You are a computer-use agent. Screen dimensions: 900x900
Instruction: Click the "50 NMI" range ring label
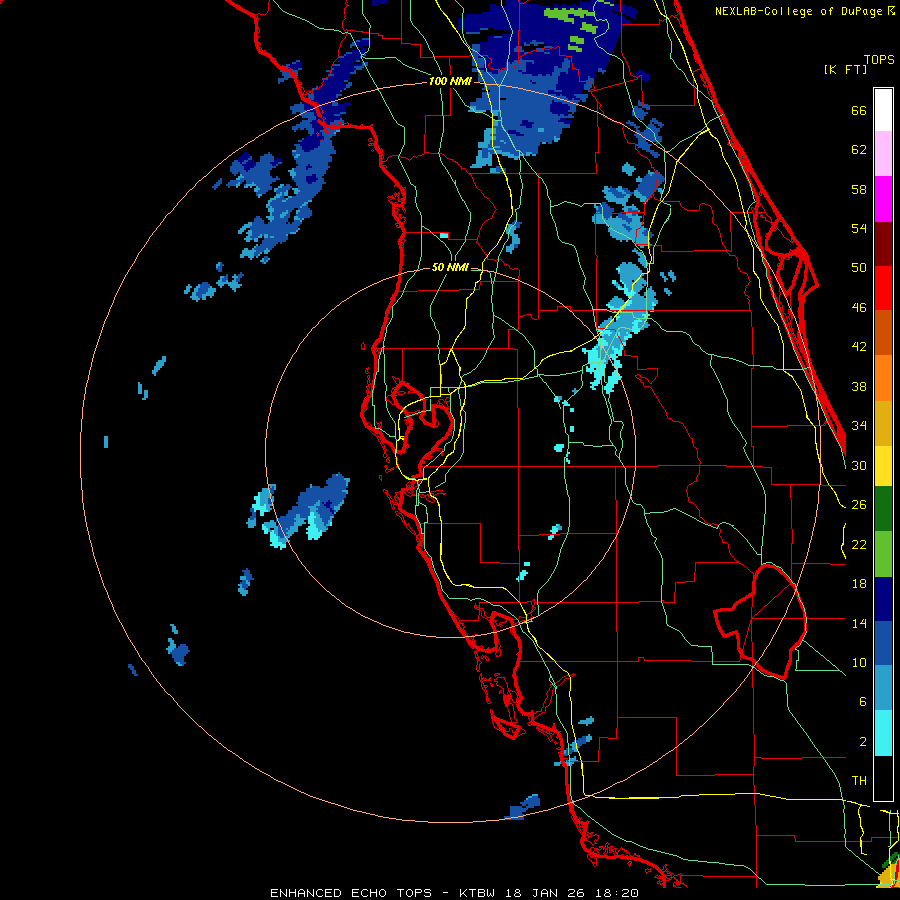tap(450, 267)
